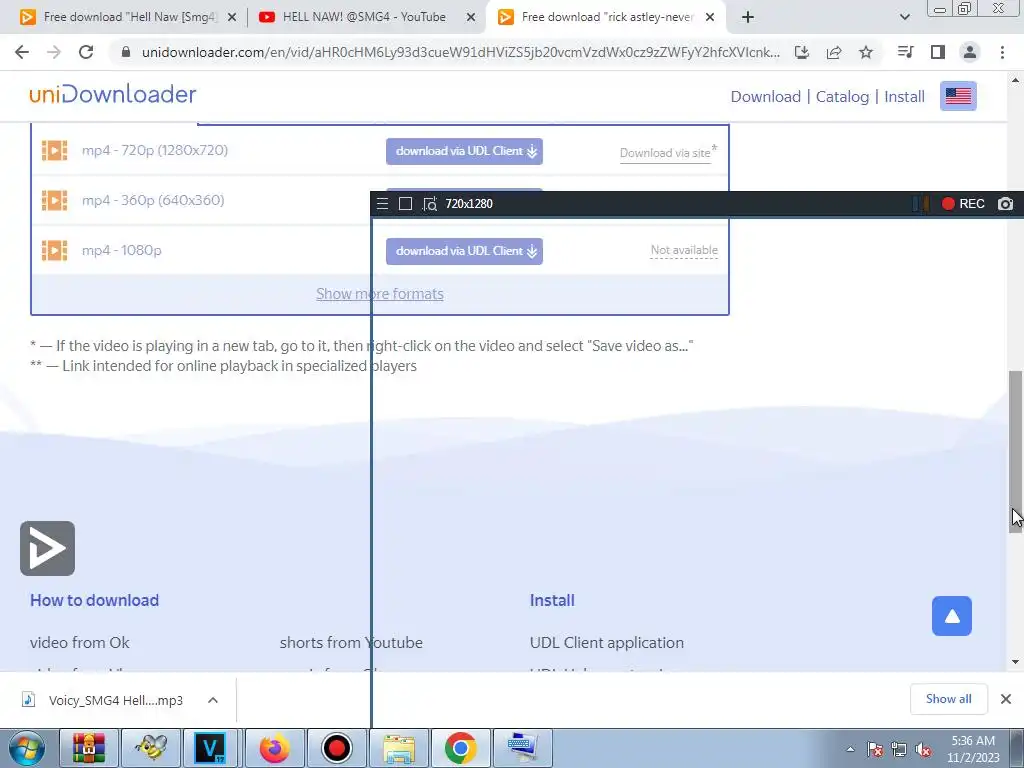Open "video from Ok" footer link
This screenshot has height=768, width=1024.
click(x=80, y=643)
